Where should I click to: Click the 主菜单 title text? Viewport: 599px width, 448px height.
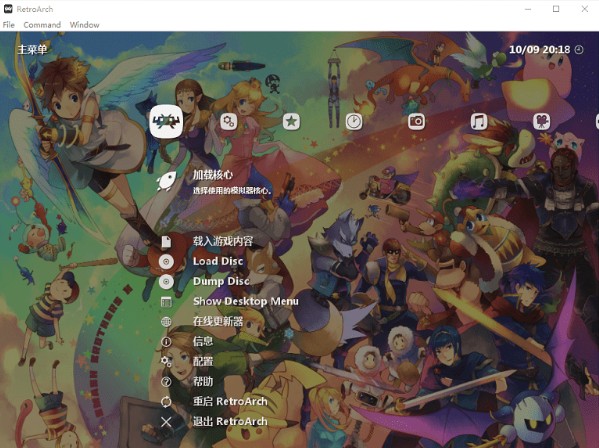pos(32,50)
